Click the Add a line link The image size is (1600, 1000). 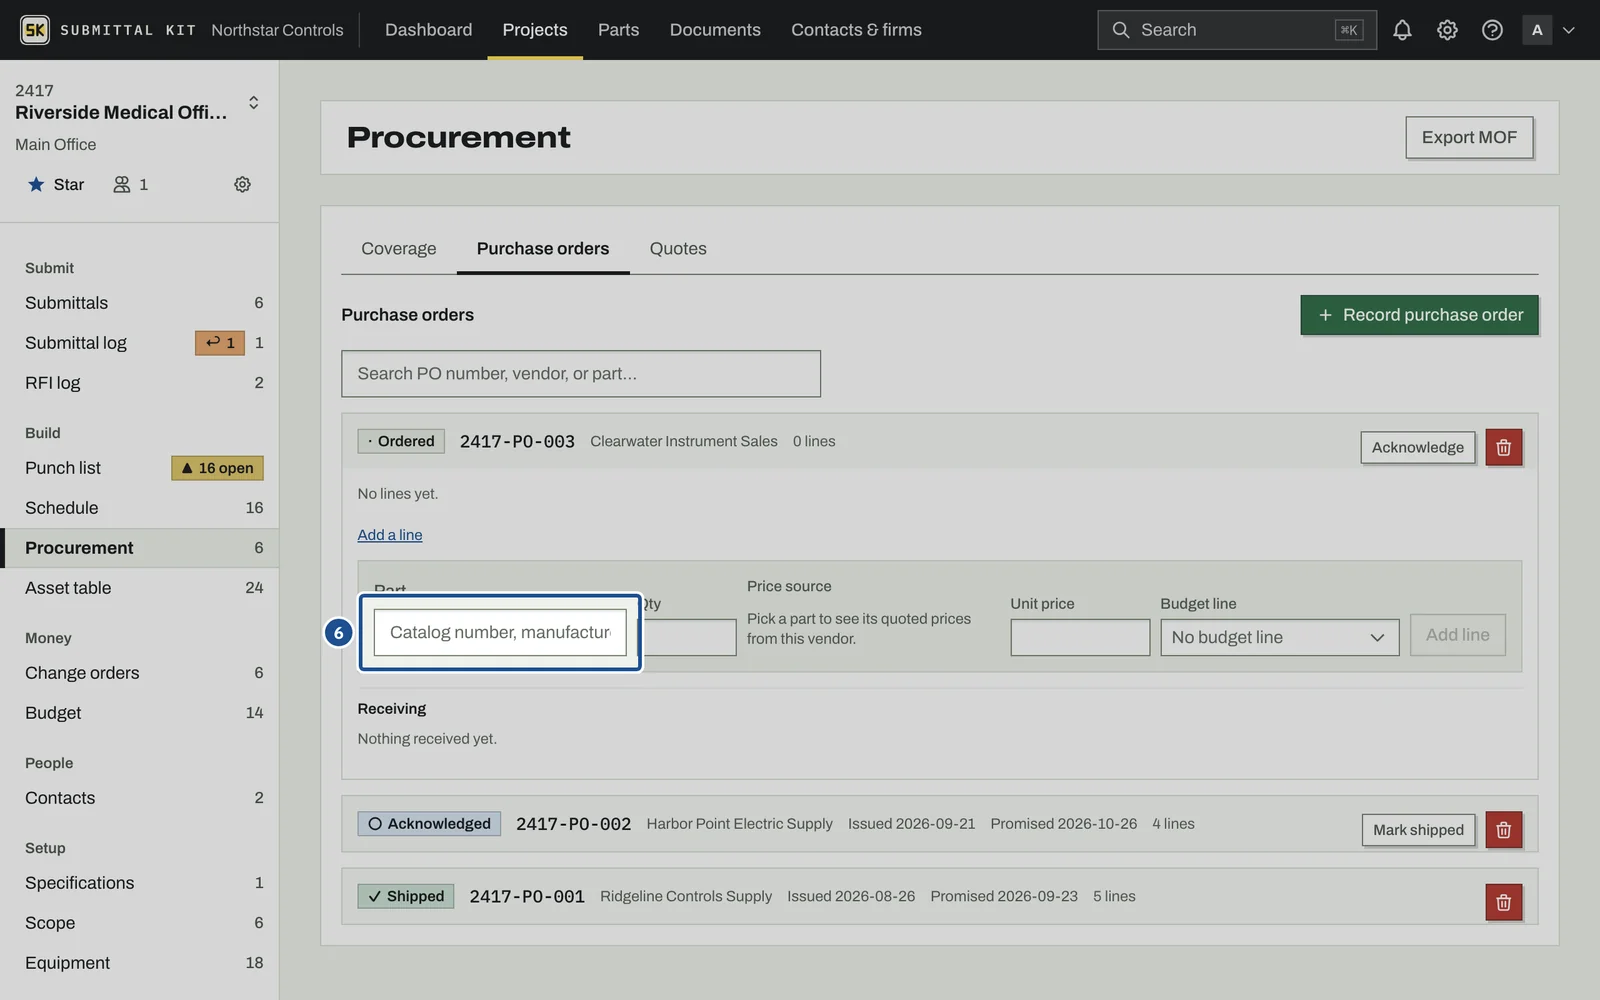390,535
